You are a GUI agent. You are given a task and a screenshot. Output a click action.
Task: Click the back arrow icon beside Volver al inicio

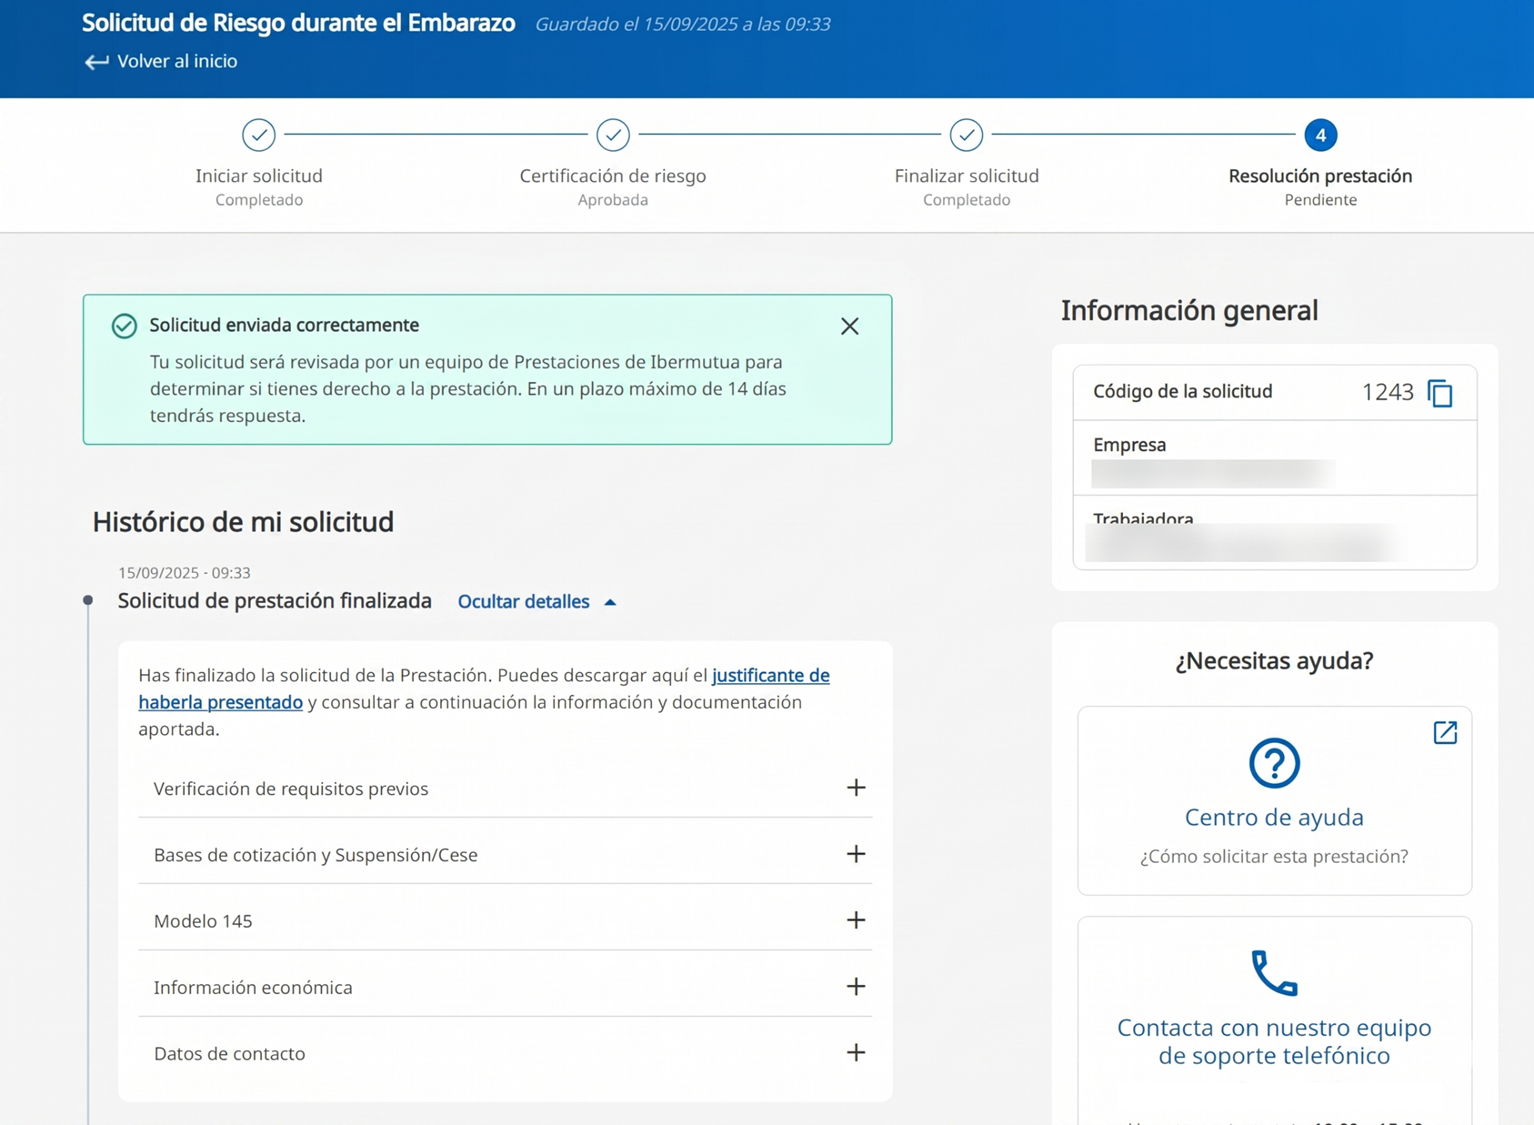tap(96, 62)
